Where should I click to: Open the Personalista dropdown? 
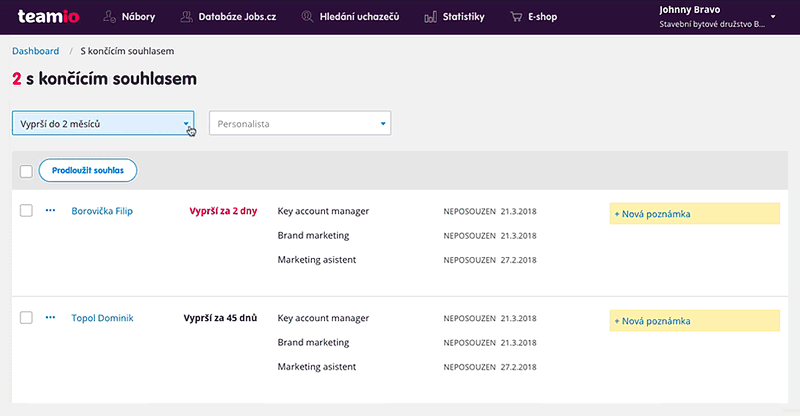300,123
